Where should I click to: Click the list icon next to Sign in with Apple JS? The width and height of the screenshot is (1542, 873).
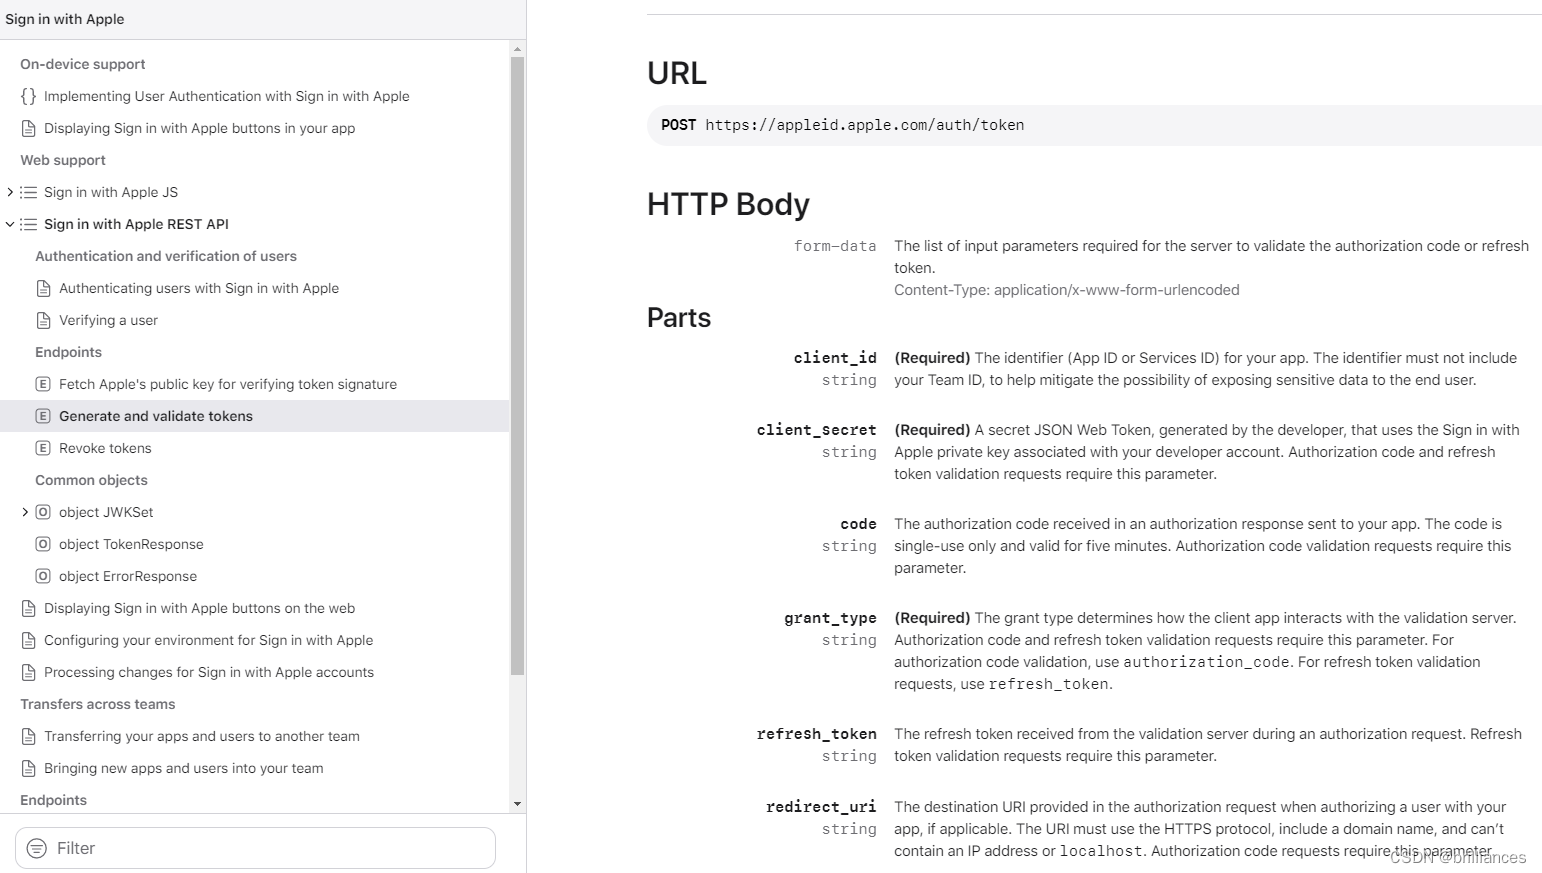[x=28, y=192]
